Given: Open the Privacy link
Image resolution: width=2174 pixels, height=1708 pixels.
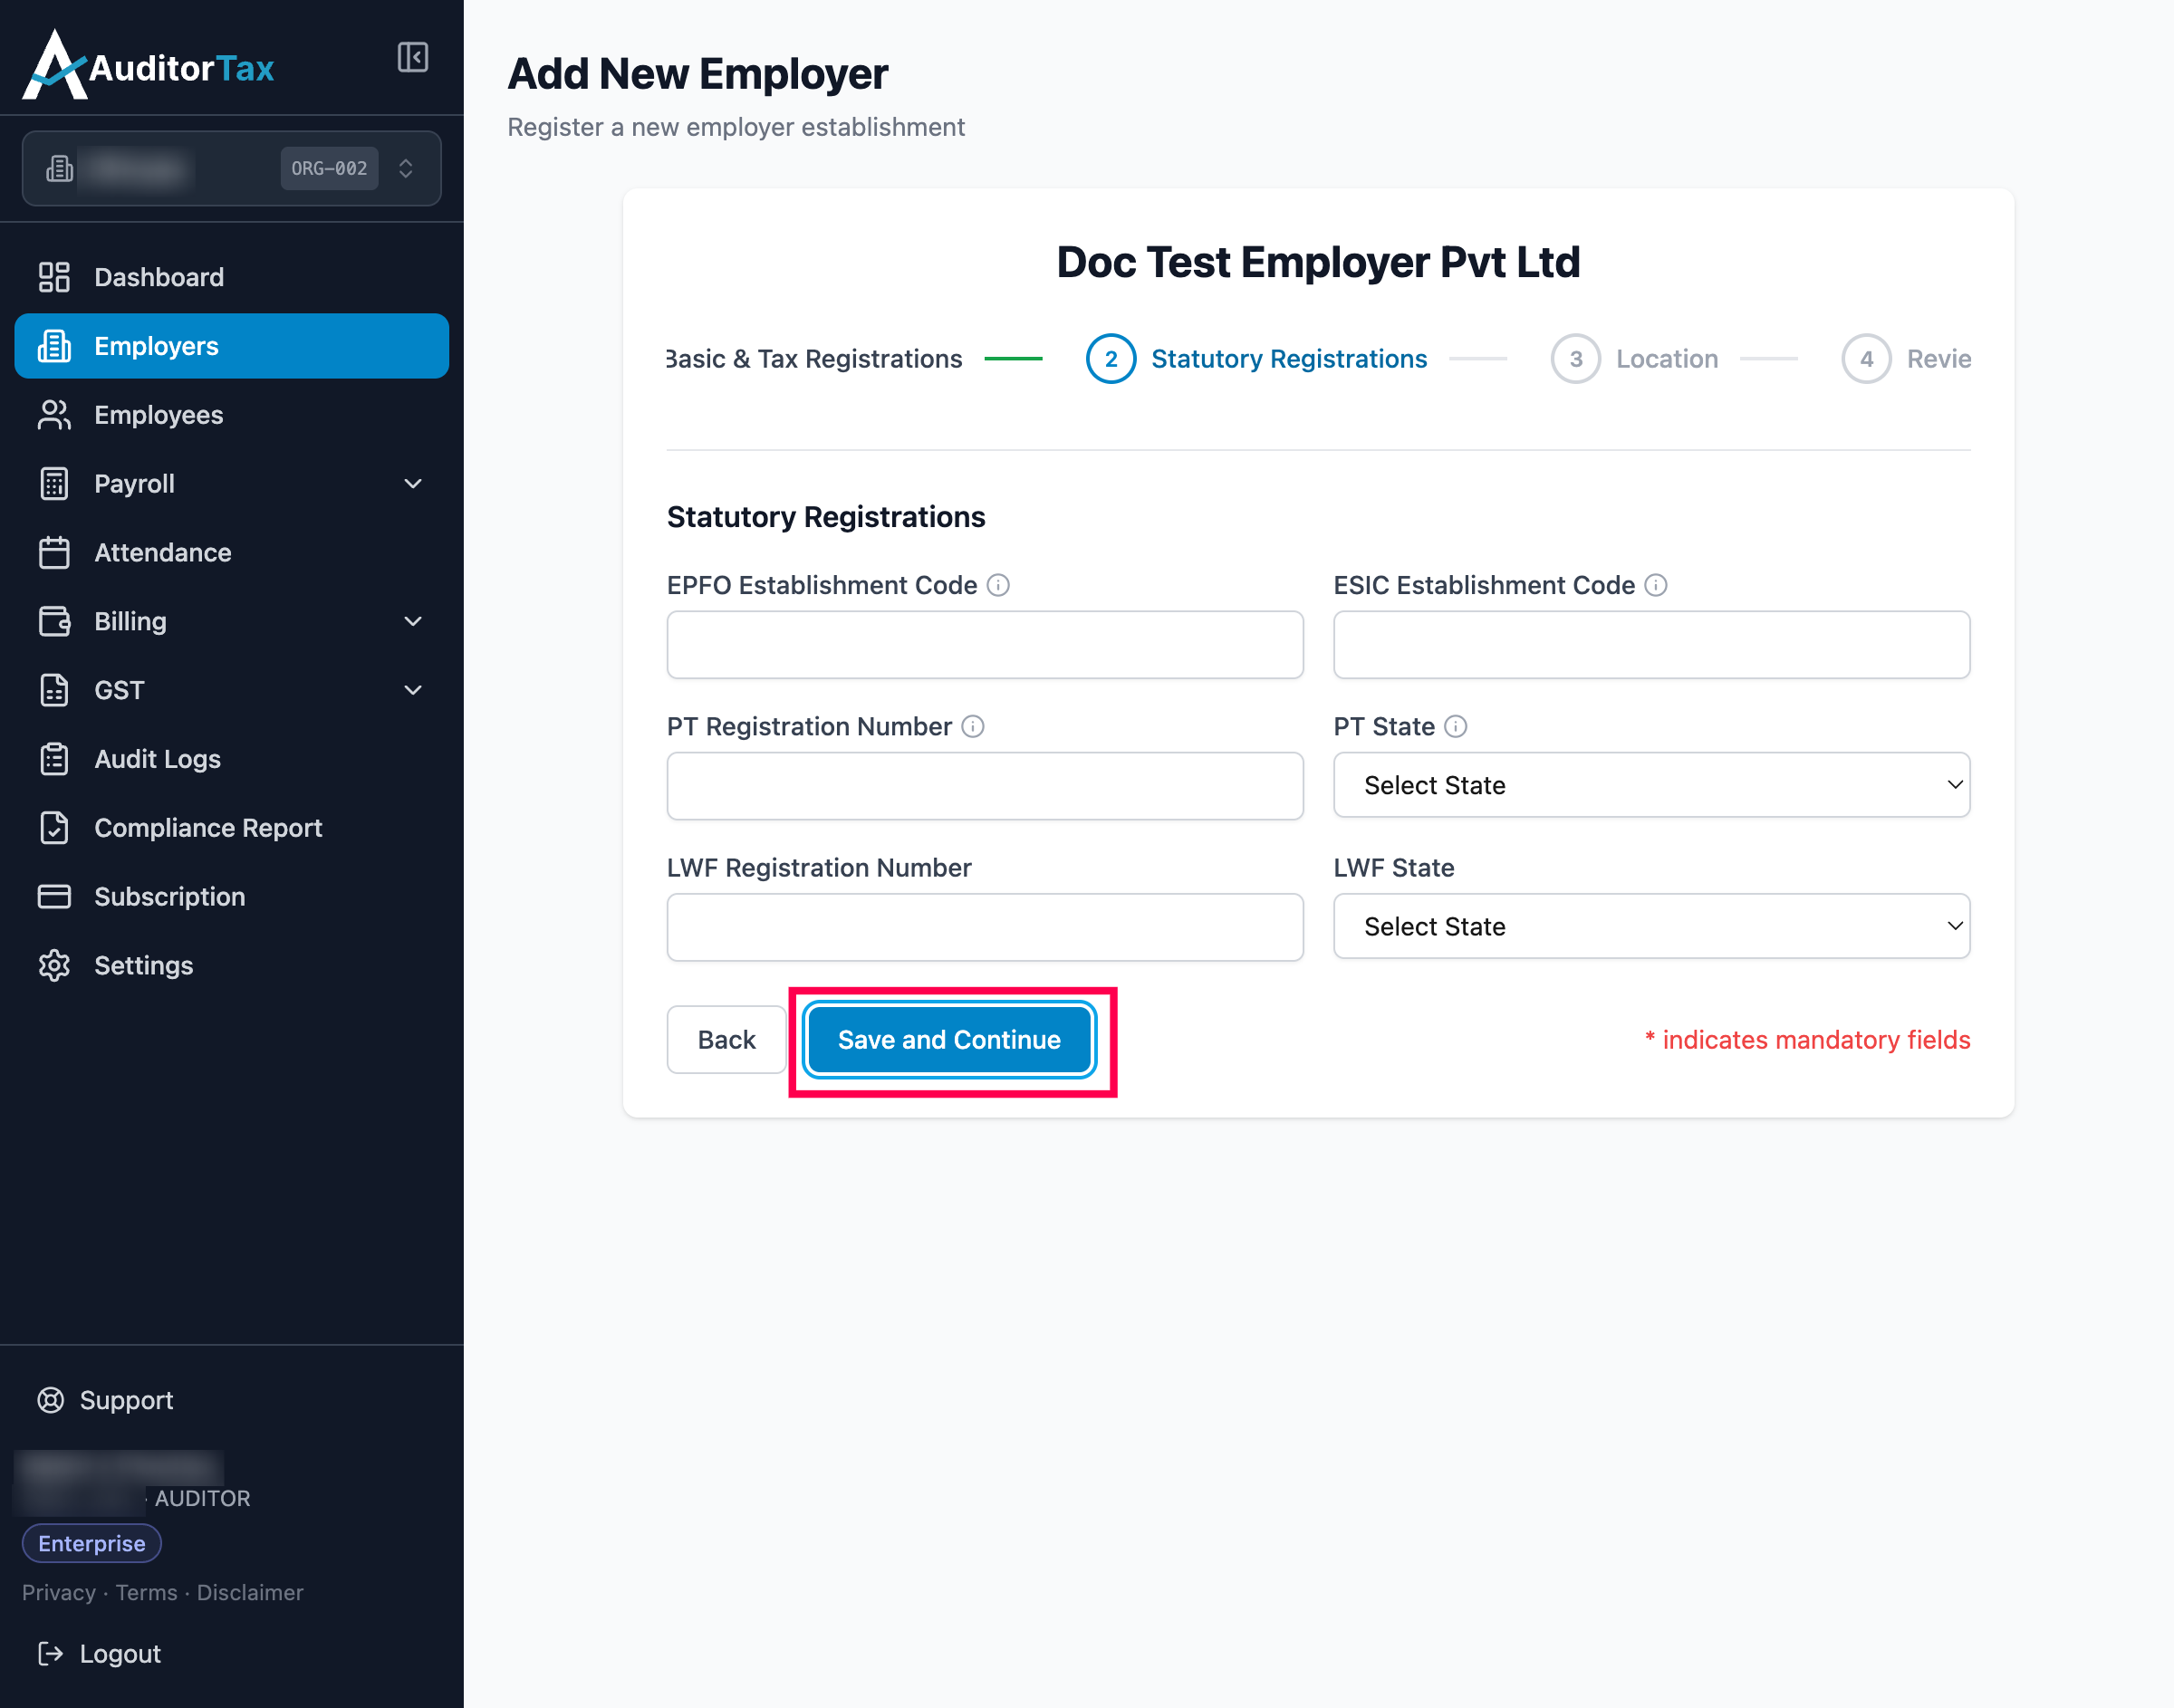Looking at the screenshot, I should click(x=59, y=1593).
